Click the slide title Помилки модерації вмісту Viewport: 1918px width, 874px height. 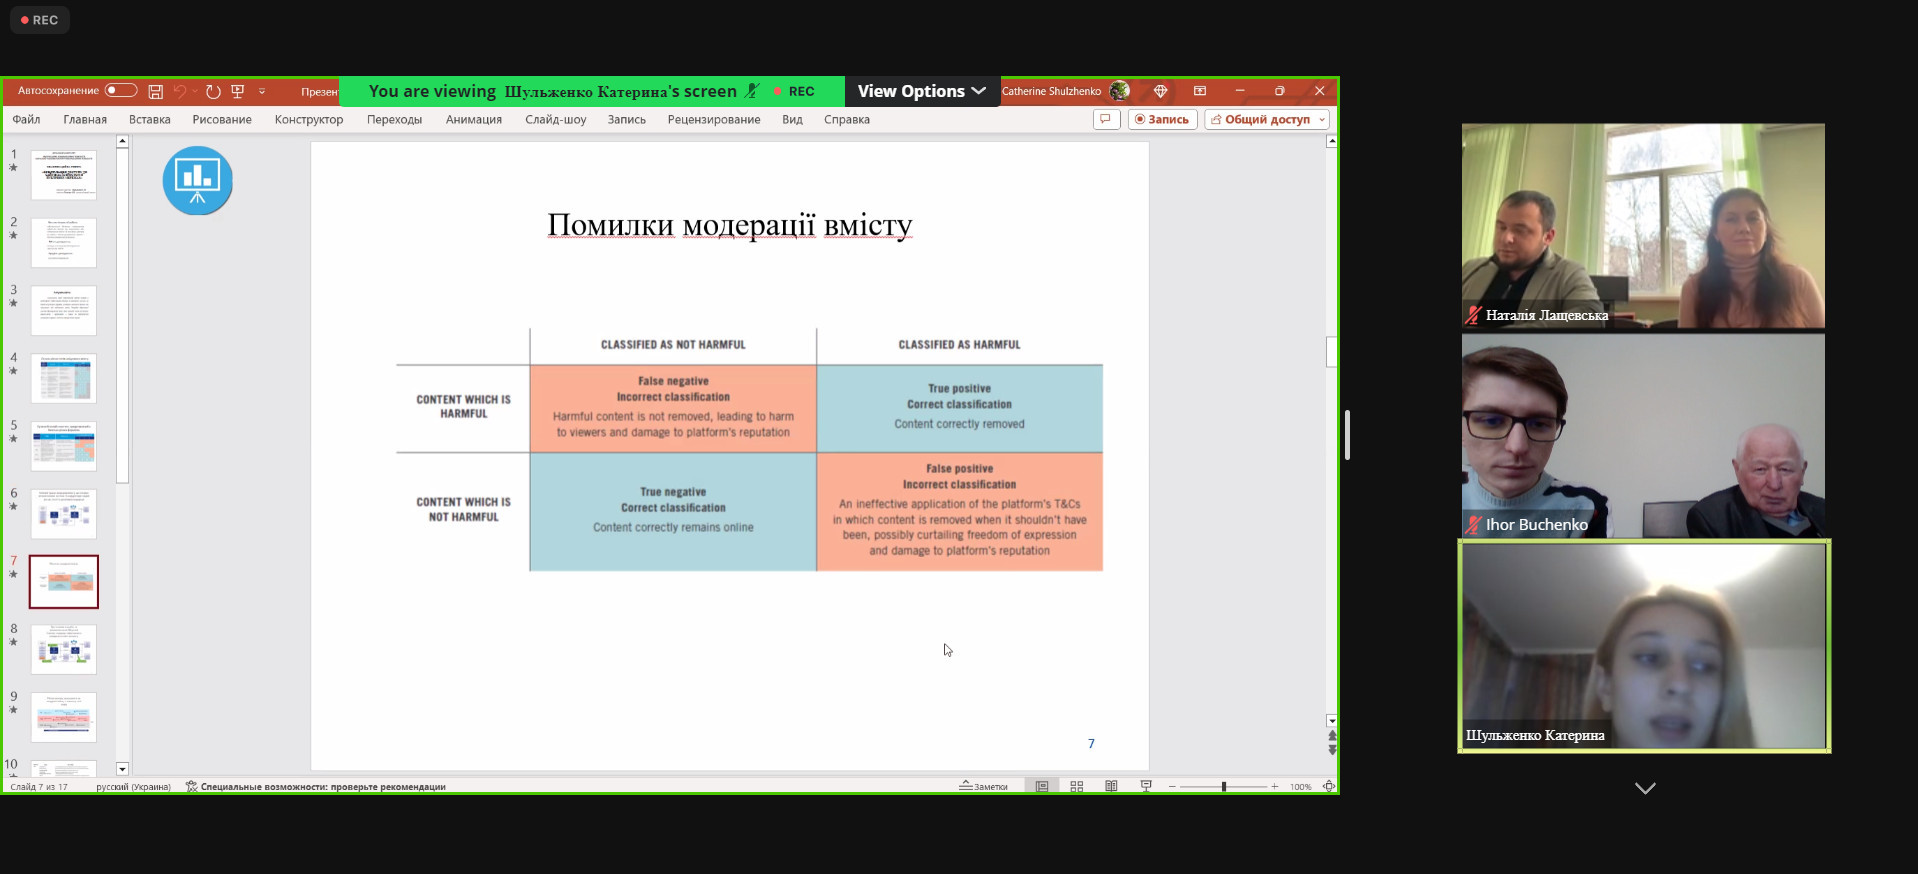pos(730,225)
